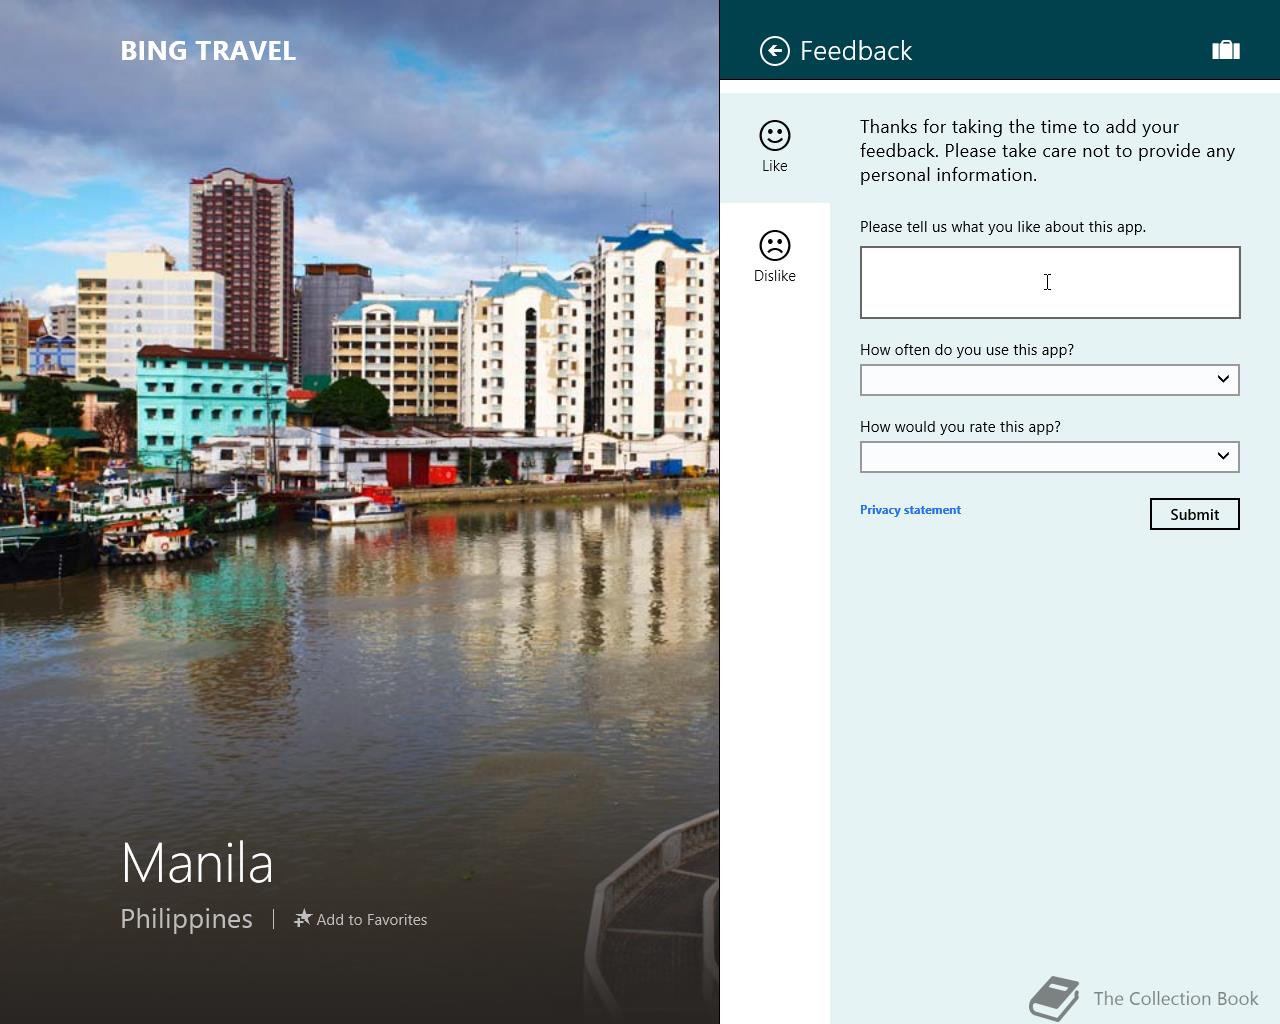Screen dimensions: 1280x1024
Task: Click the Feedback panel title text
Action: [x=856, y=51]
